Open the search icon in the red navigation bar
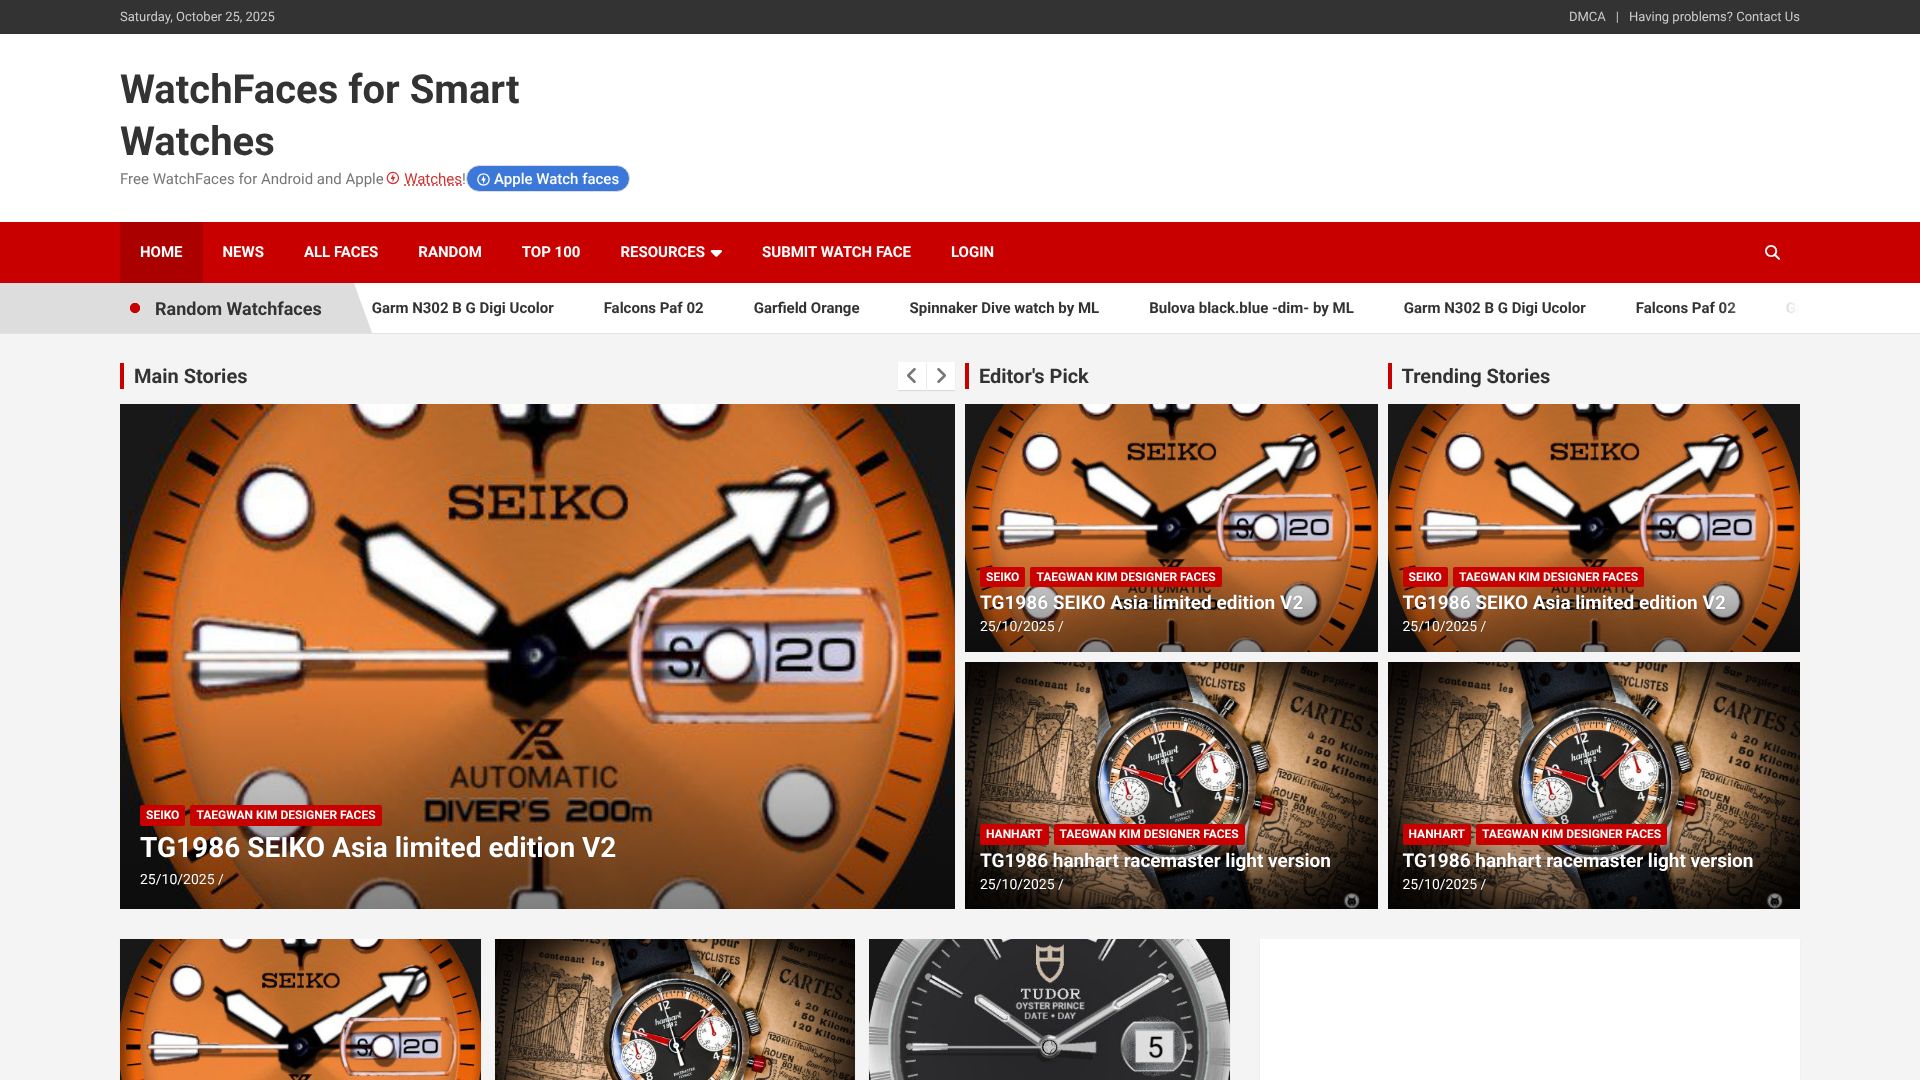 [x=1772, y=252]
